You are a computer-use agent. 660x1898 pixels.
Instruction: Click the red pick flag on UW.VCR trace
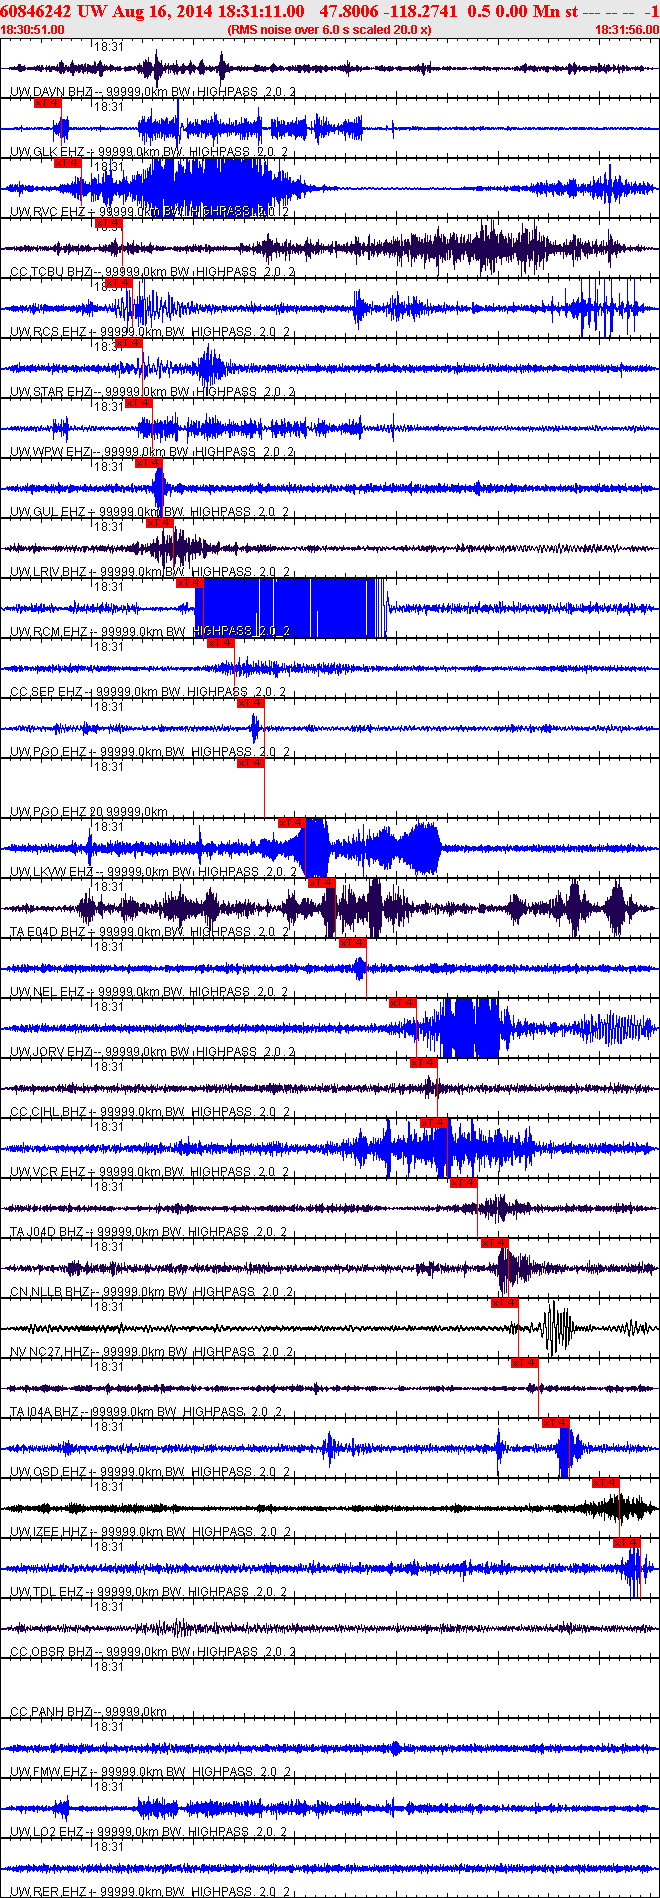[x=433, y=1123]
